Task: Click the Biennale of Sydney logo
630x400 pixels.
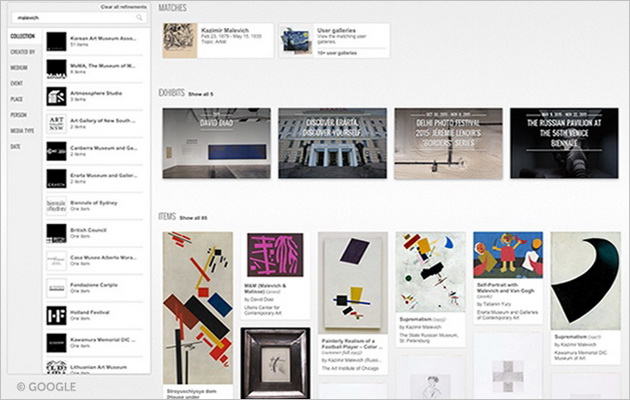Action: [56, 206]
